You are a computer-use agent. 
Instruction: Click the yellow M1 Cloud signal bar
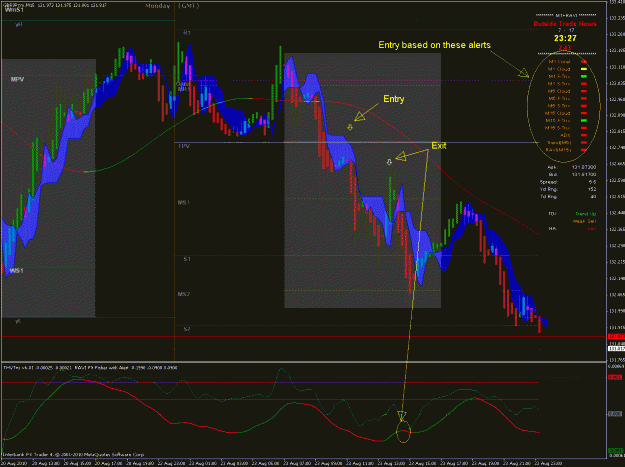pyautogui.click(x=584, y=69)
